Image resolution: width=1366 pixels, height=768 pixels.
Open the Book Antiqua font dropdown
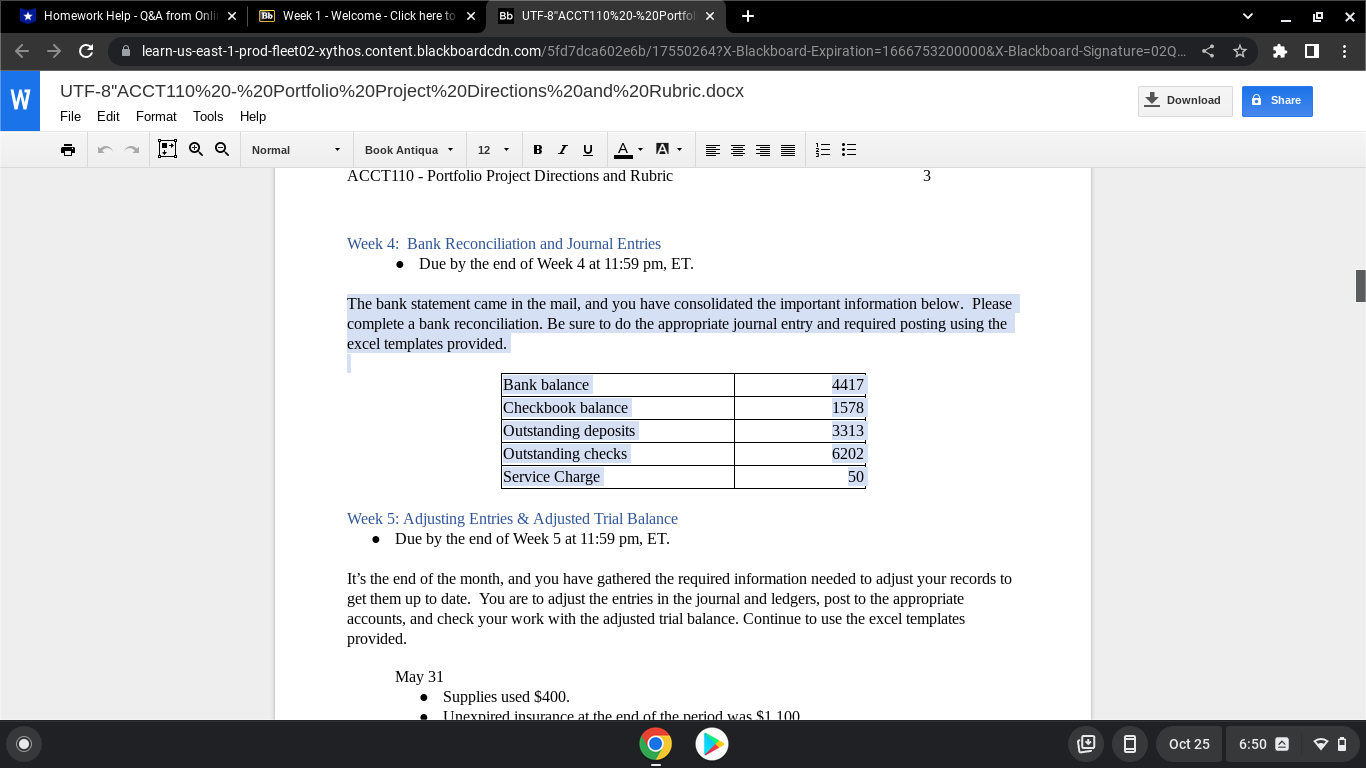(407, 149)
